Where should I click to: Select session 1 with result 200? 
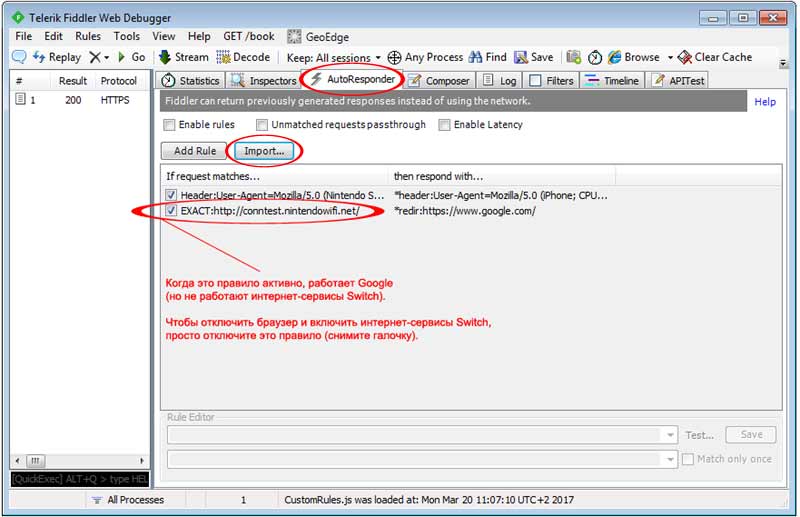coord(81,100)
